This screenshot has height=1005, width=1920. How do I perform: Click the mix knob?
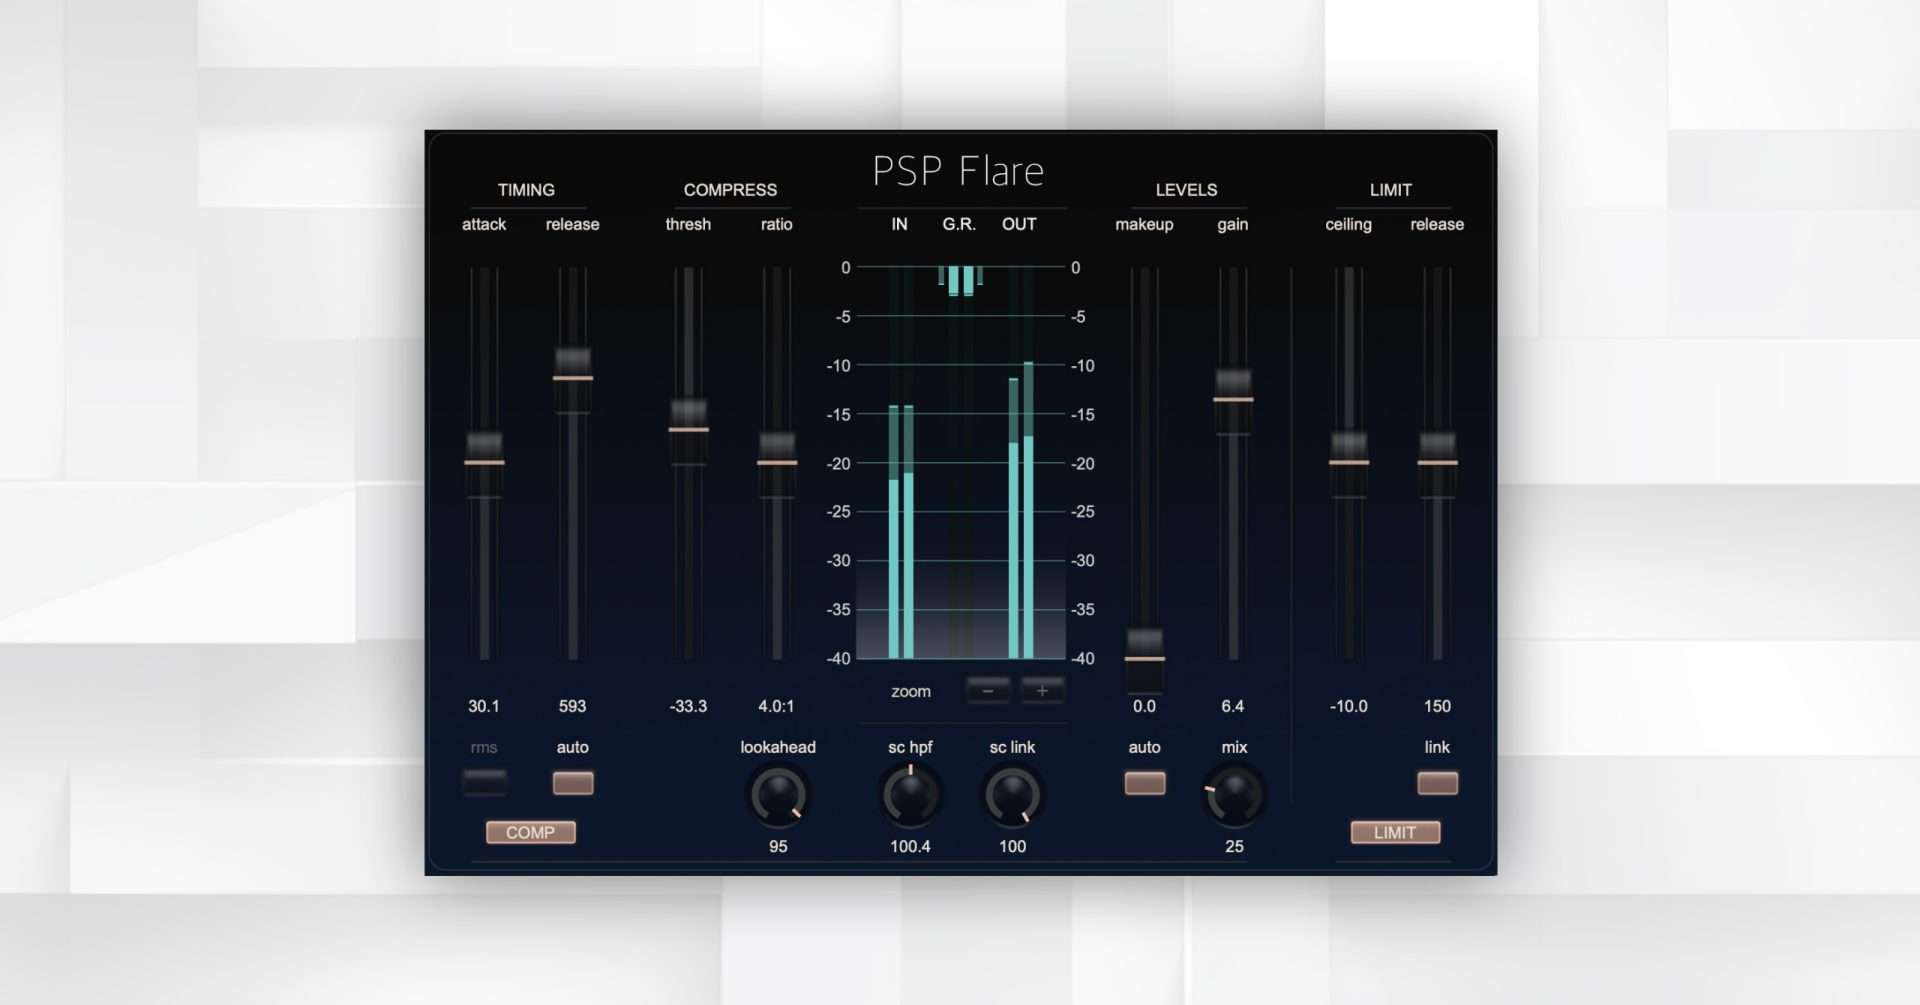pos(1234,796)
